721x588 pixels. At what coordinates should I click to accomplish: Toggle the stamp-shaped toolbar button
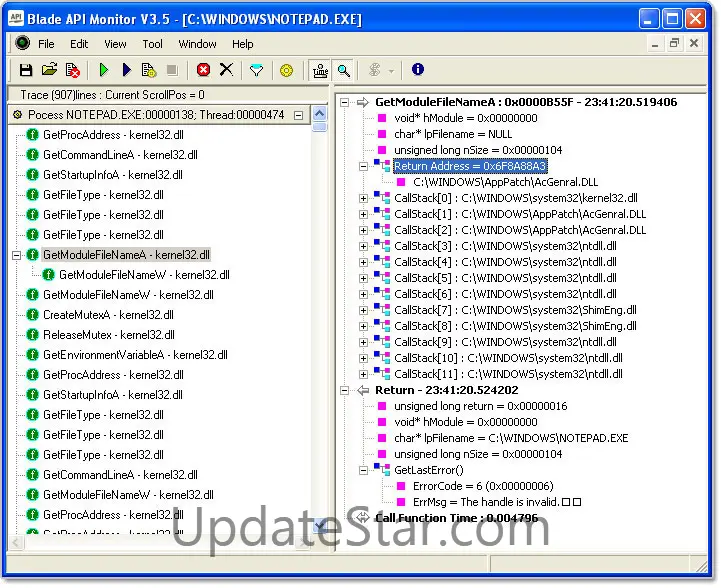pos(320,70)
